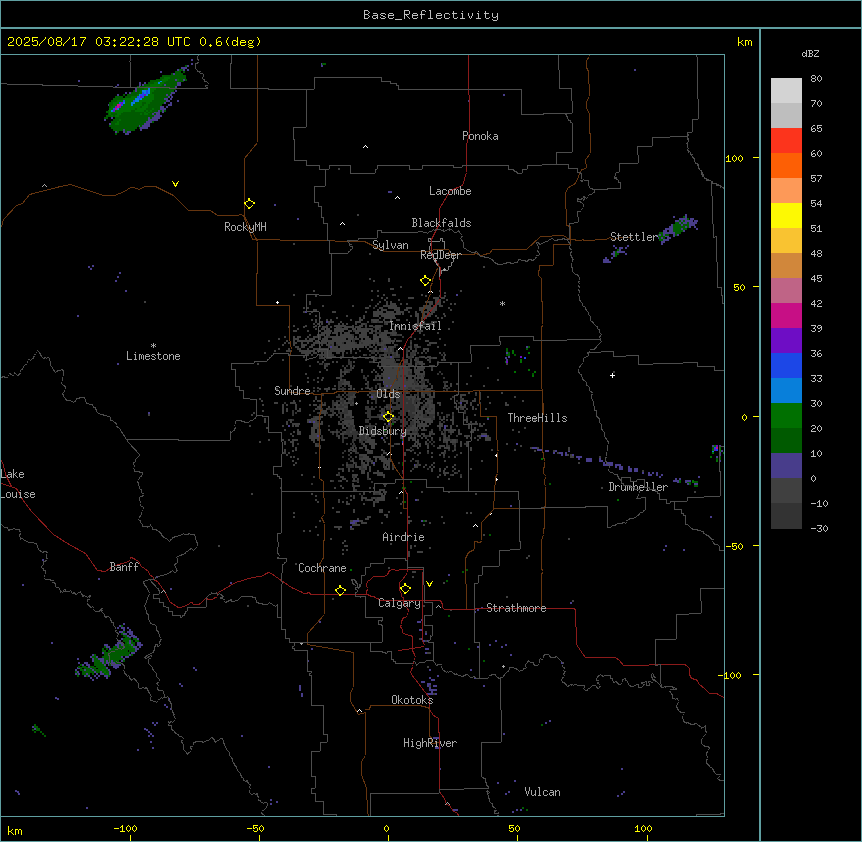This screenshot has width=862, height=842.
Task: Click the Cochrane label
Action: (x=322, y=568)
